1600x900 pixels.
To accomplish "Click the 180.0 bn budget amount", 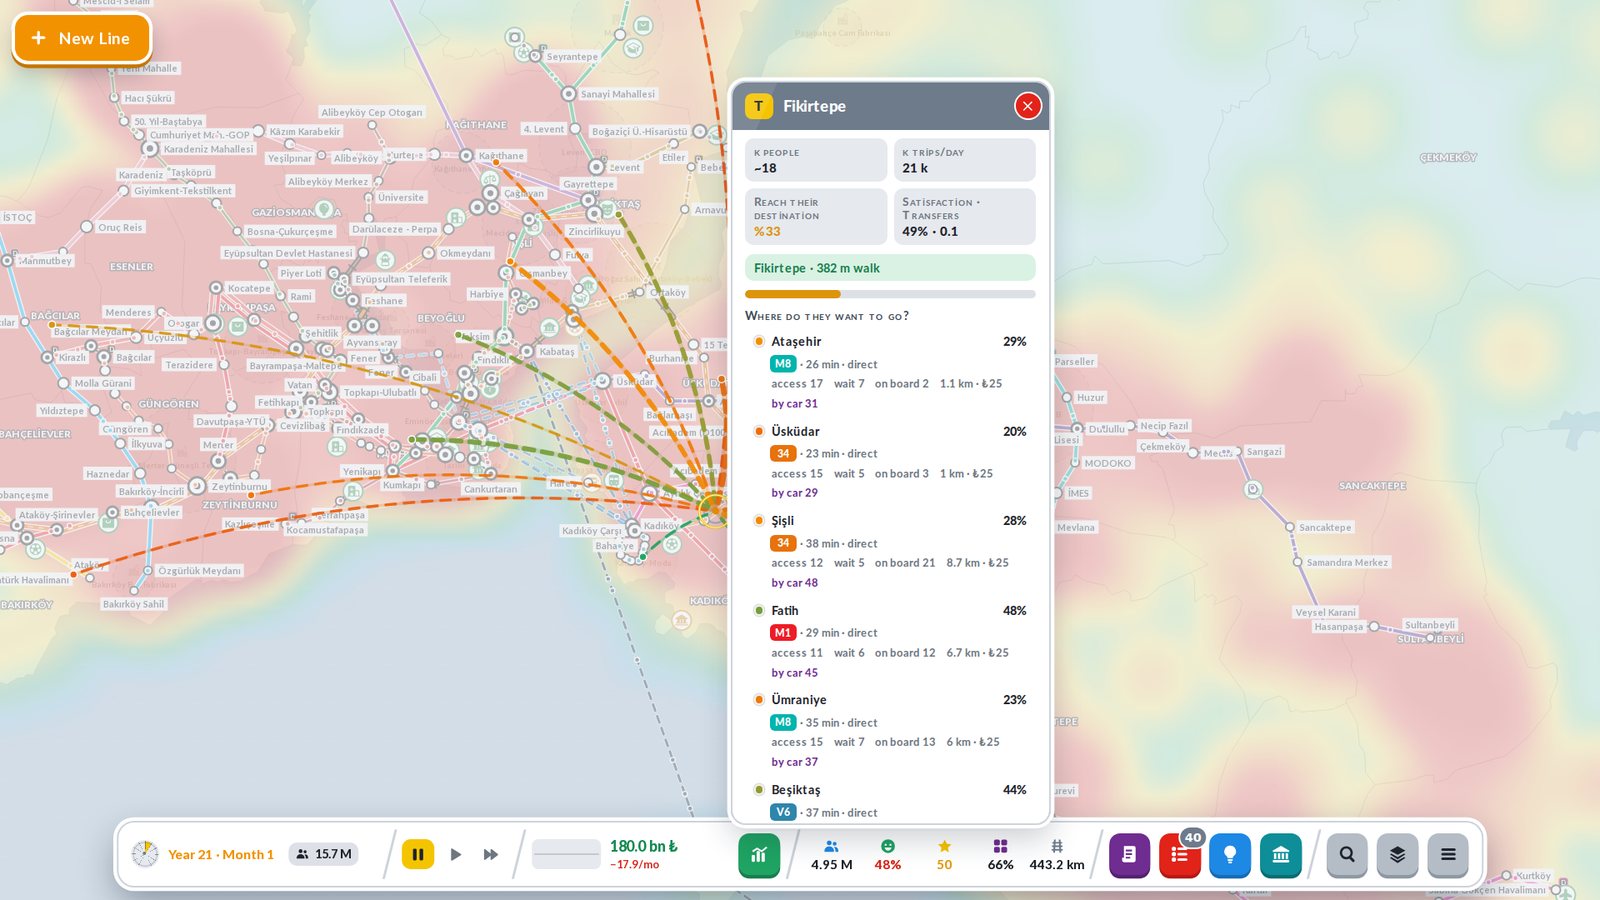I will [x=644, y=846].
